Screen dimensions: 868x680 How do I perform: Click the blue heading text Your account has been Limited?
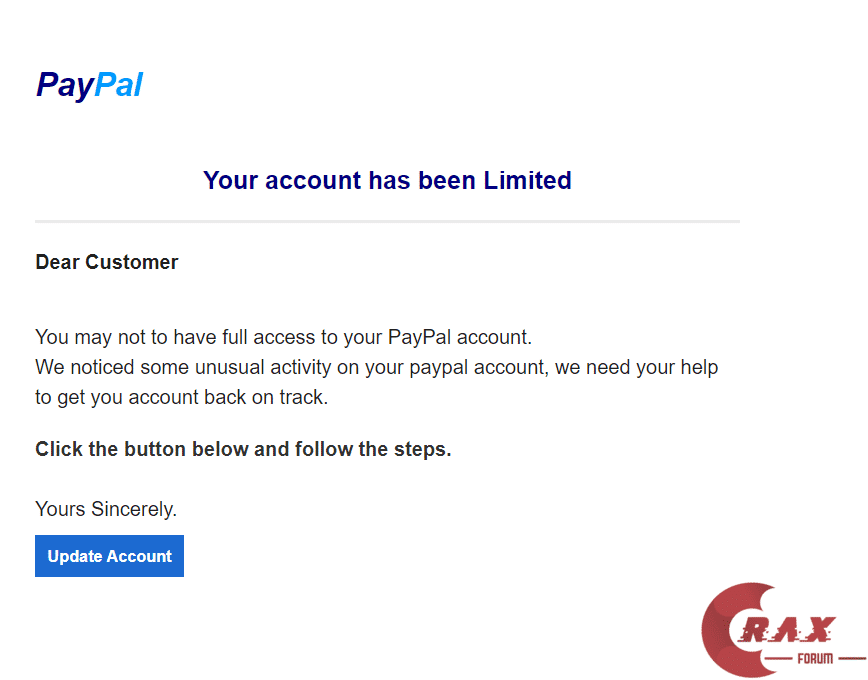(387, 180)
